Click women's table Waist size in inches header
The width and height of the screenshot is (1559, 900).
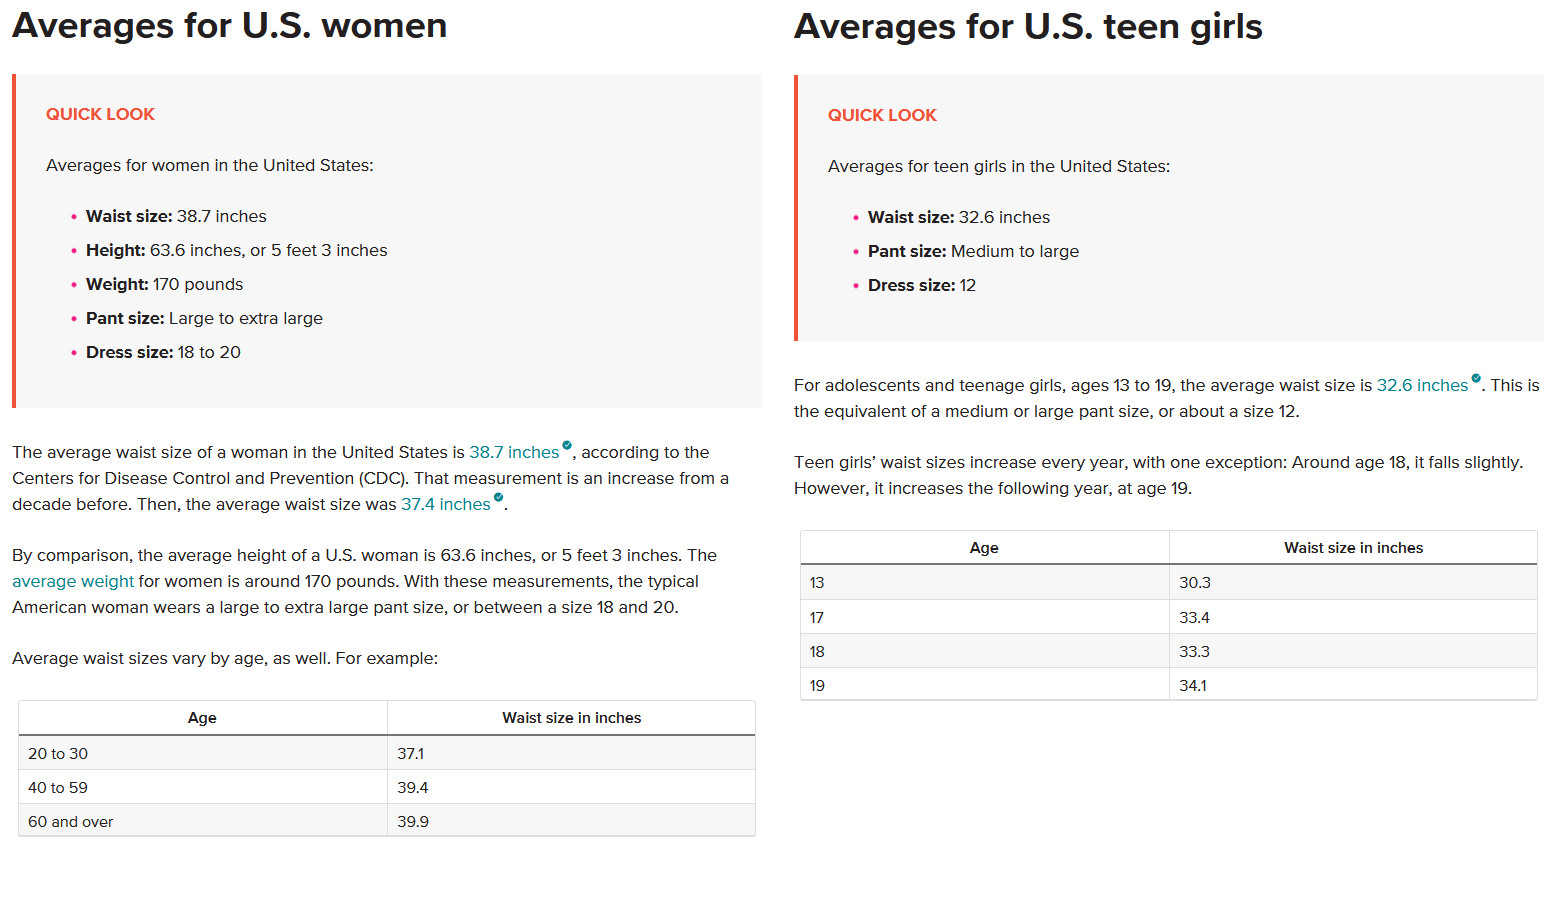tap(571, 718)
